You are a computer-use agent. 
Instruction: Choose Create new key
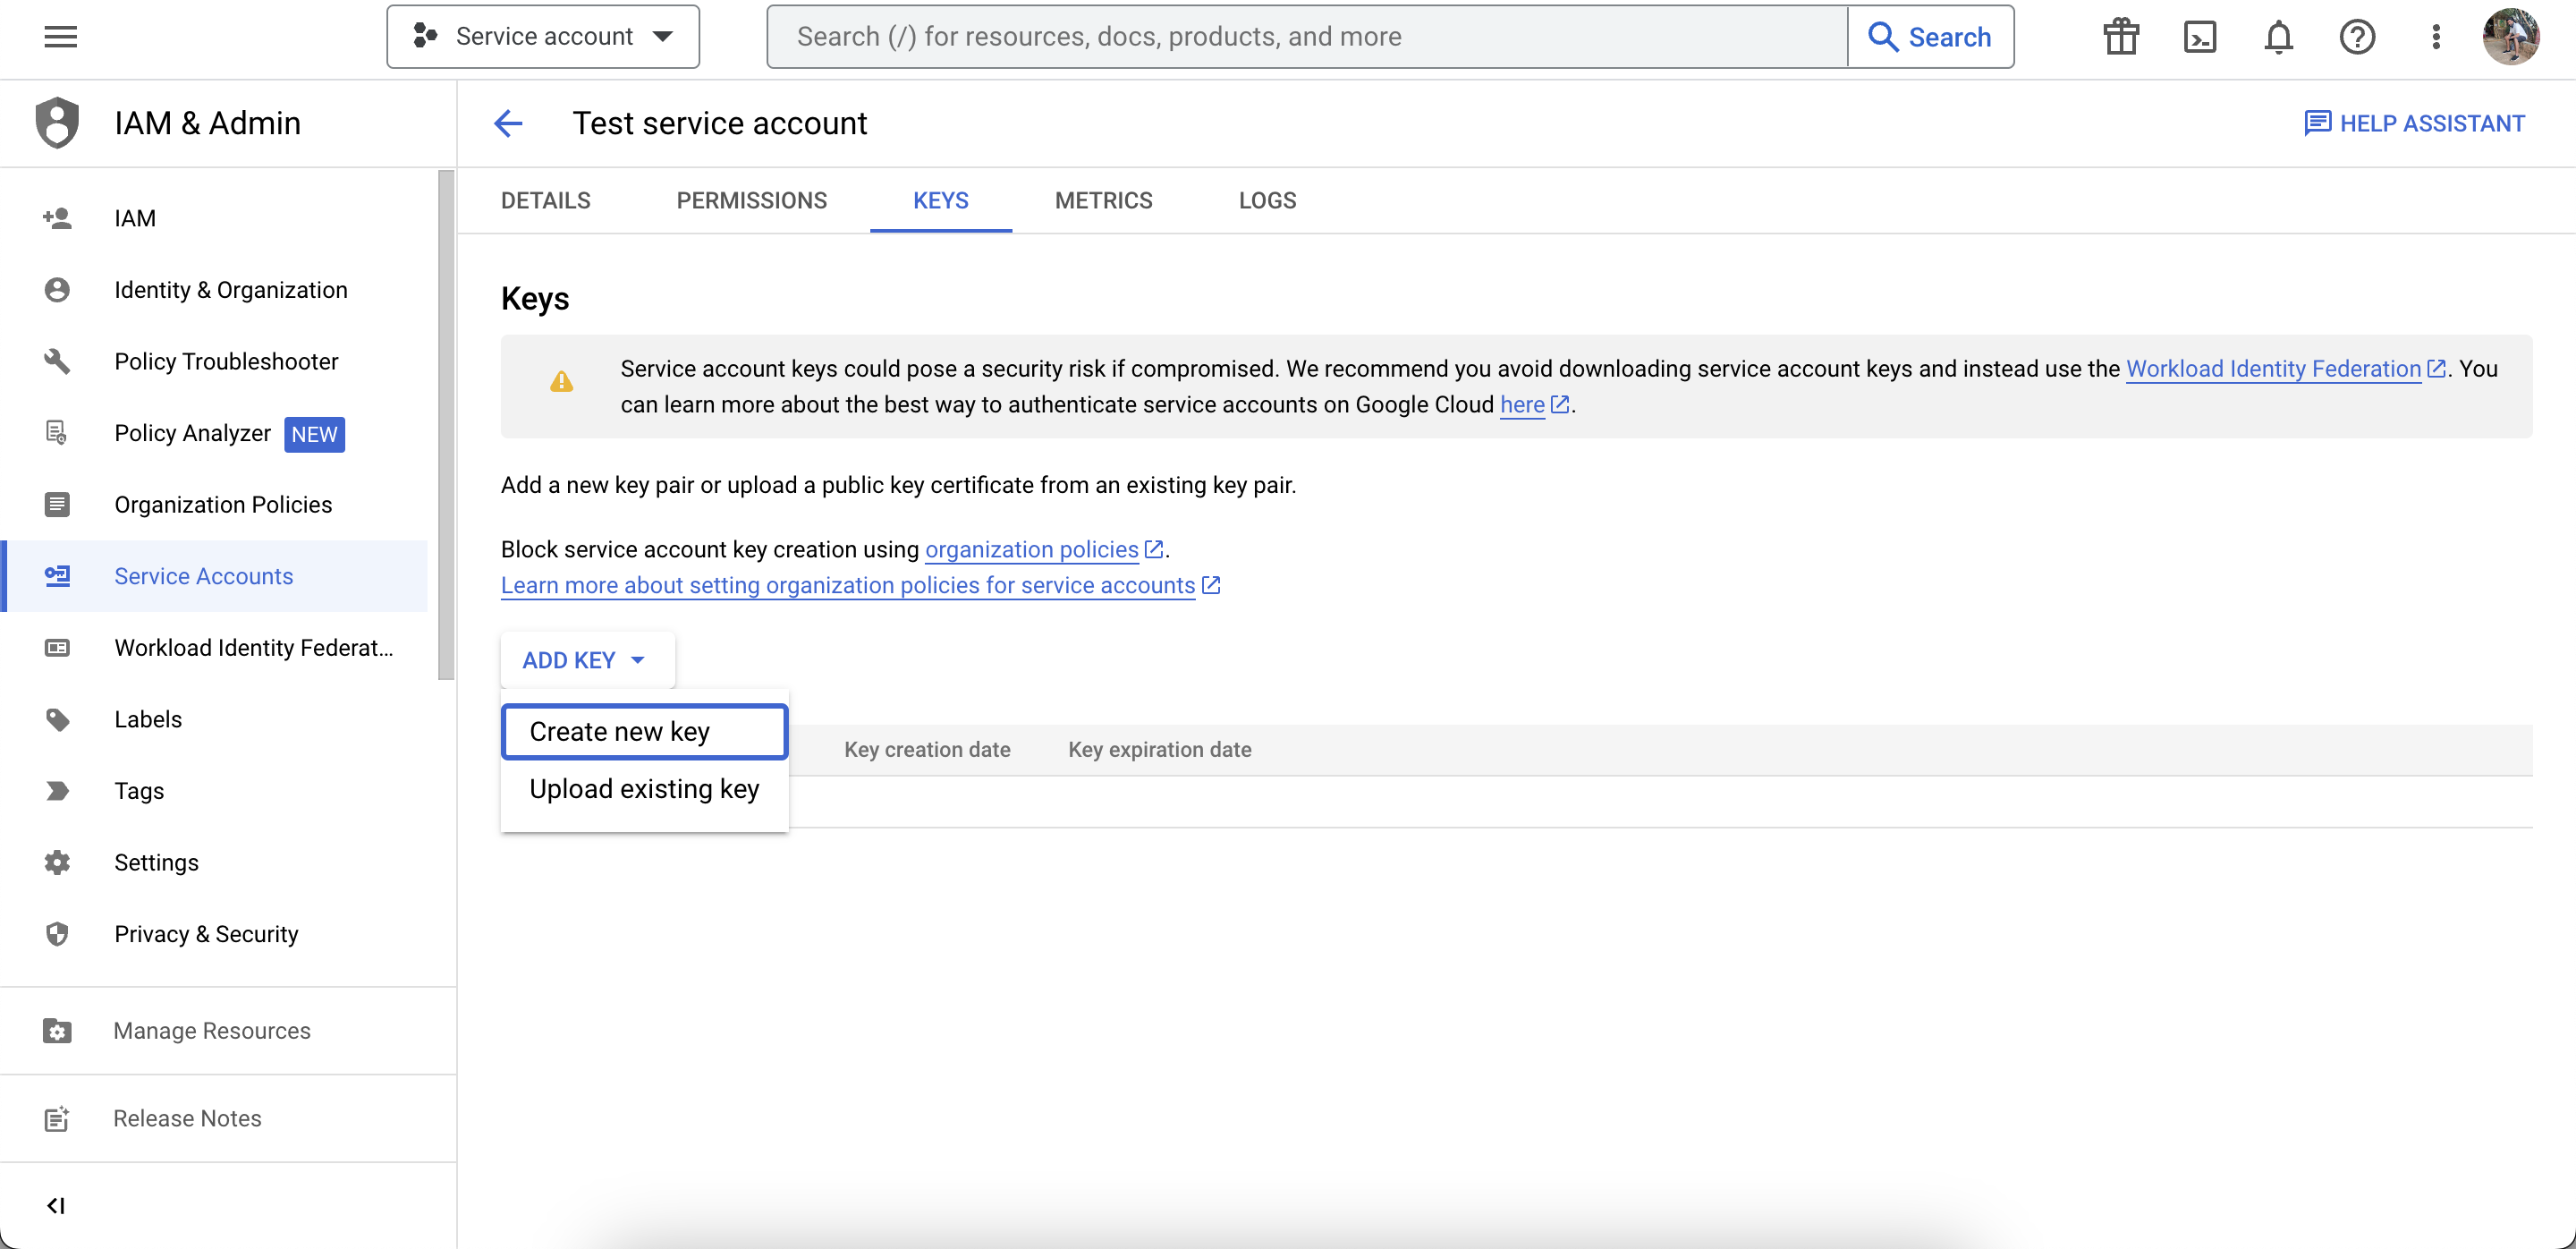(x=644, y=731)
